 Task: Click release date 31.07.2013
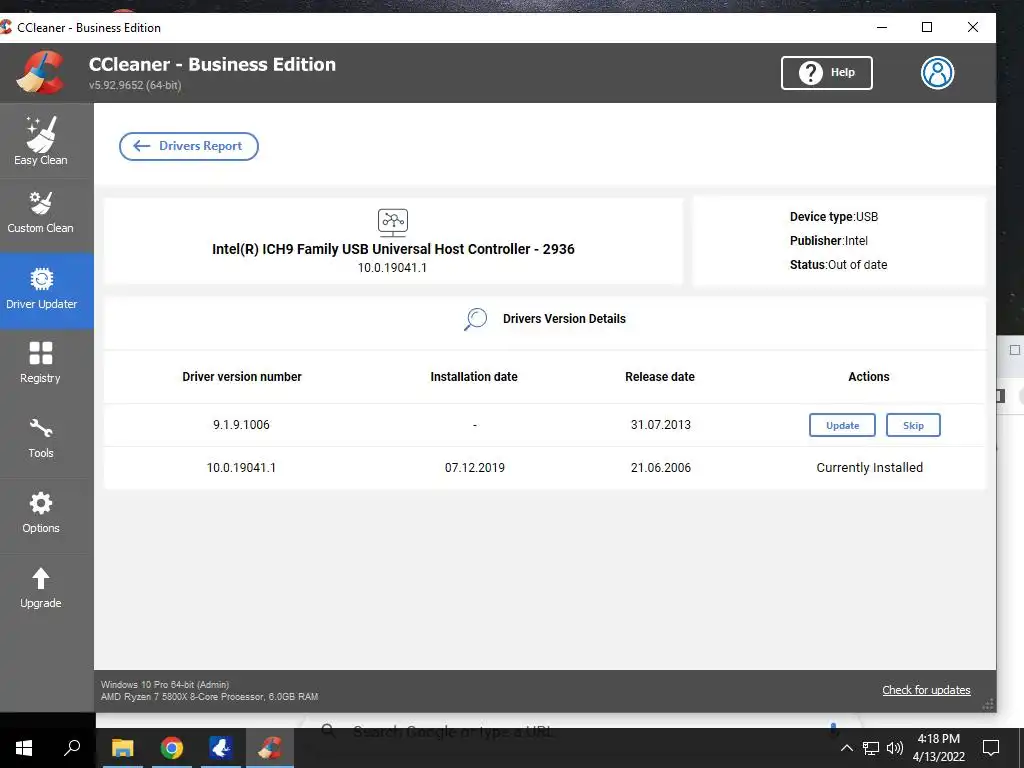[x=660, y=424]
